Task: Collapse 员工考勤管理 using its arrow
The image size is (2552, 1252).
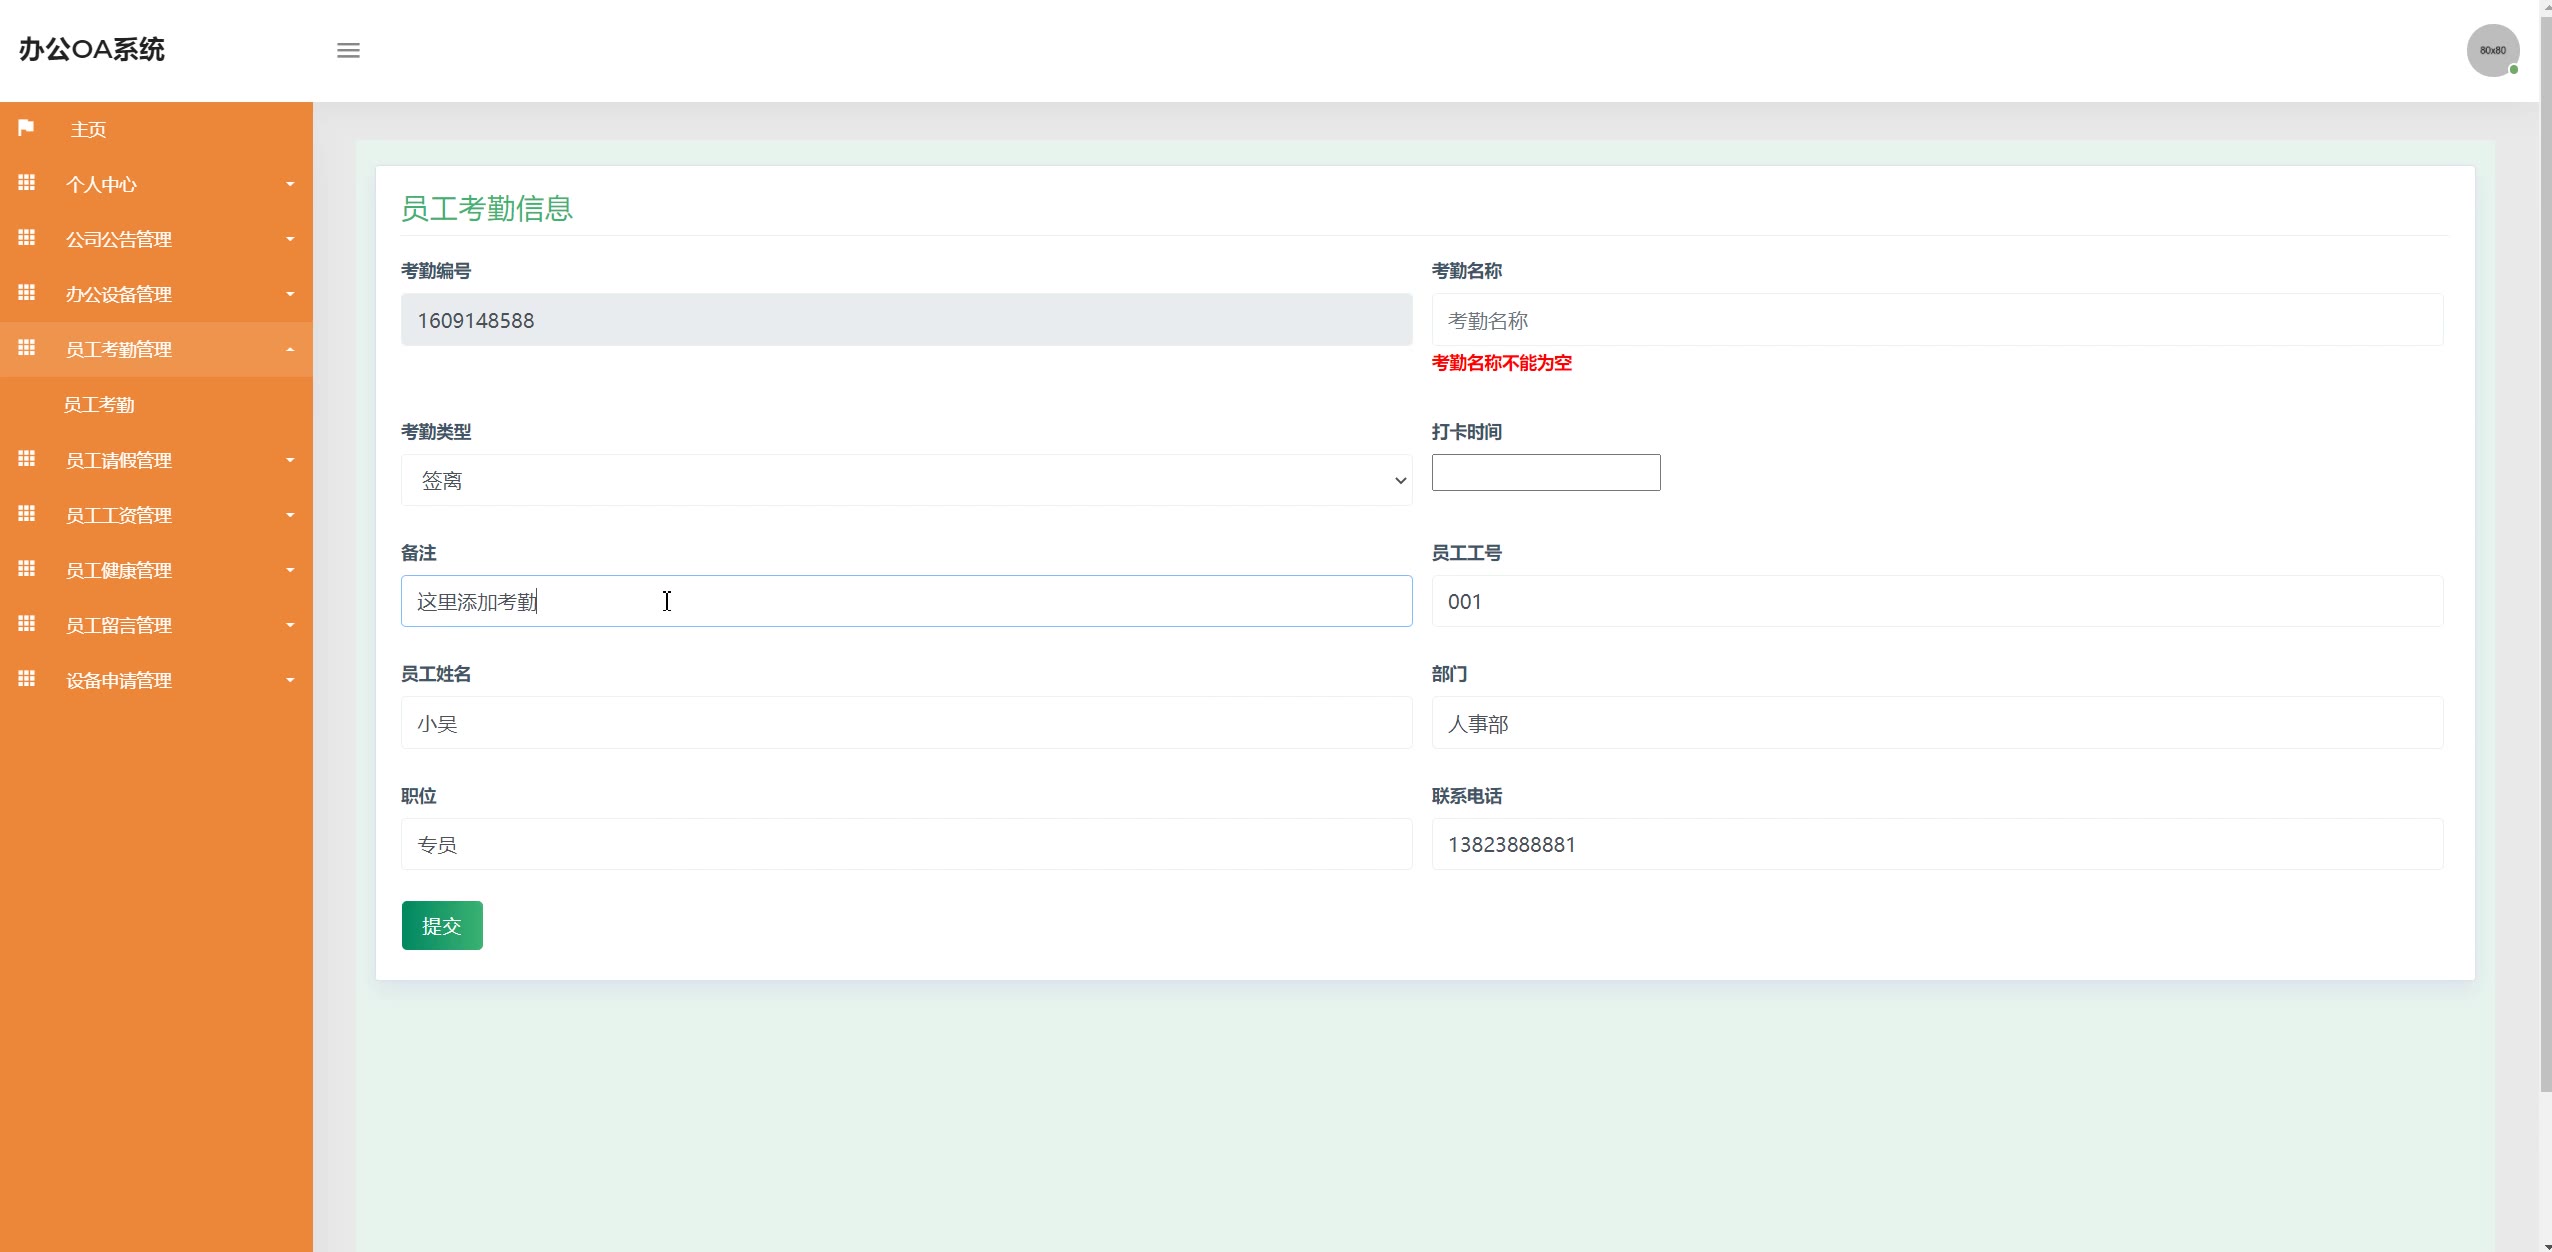Action: tap(290, 349)
